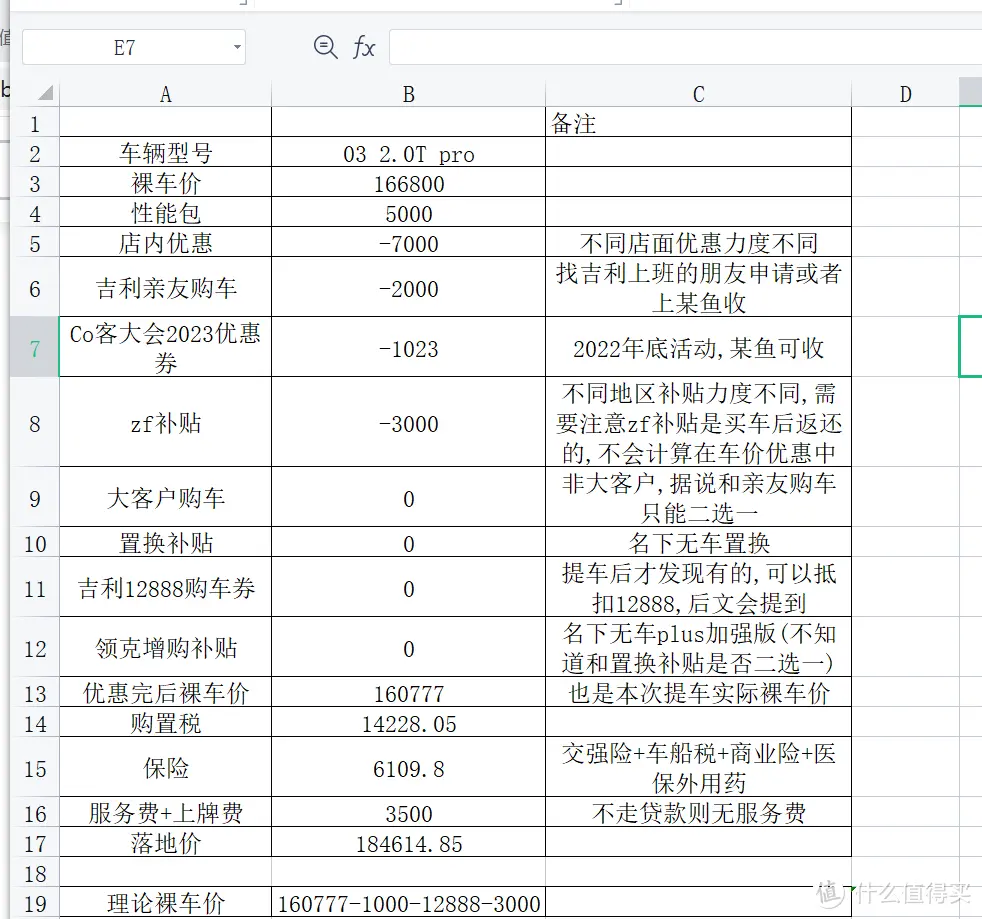Image resolution: width=982 pixels, height=919 pixels.
Task: Click cell 领克增购补贴
Action: click(x=165, y=647)
